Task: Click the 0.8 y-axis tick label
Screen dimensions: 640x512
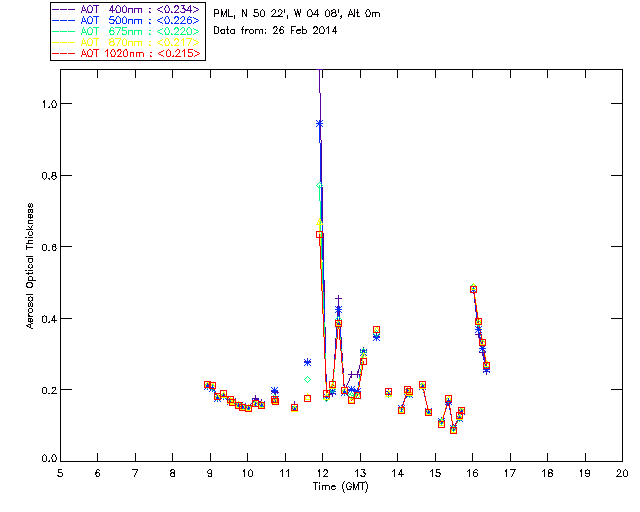Action: pos(49,176)
